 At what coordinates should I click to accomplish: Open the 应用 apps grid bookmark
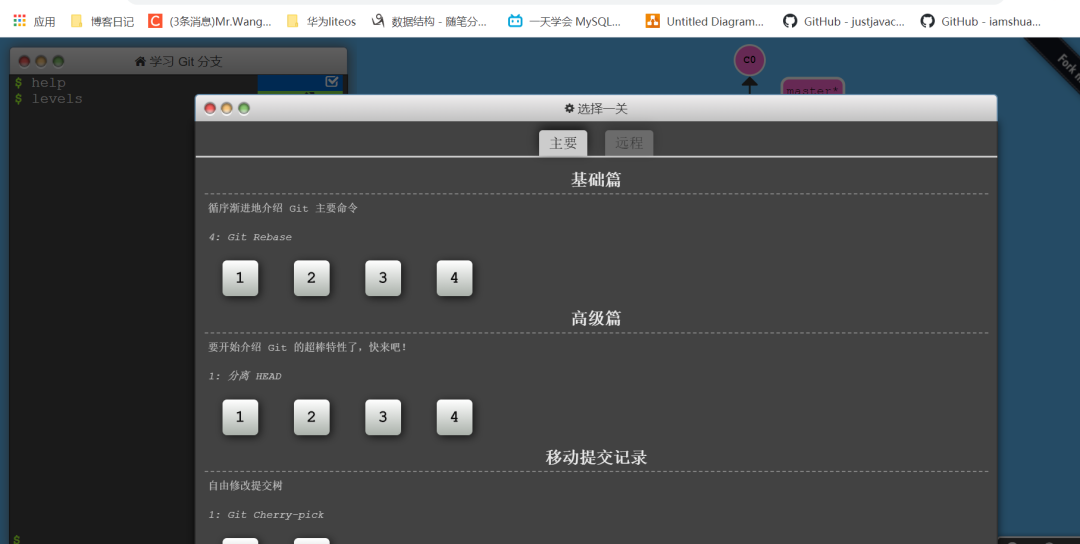point(34,21)
